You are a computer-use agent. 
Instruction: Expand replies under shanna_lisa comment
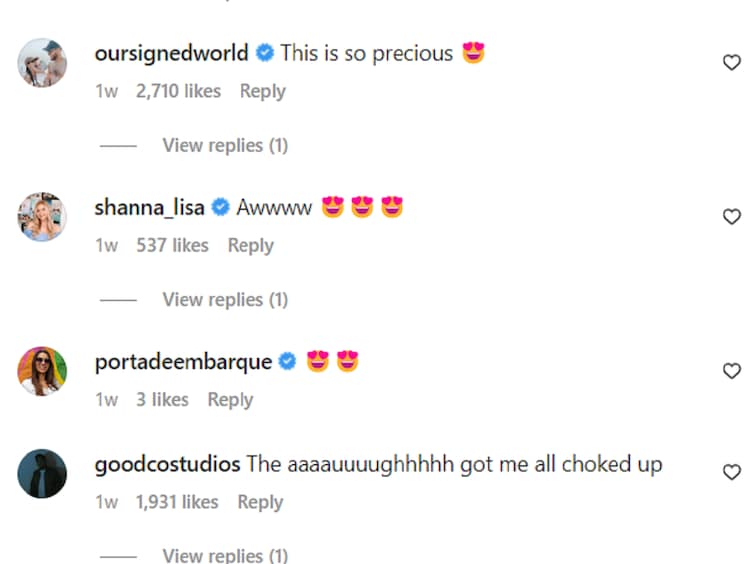(225, 299)
